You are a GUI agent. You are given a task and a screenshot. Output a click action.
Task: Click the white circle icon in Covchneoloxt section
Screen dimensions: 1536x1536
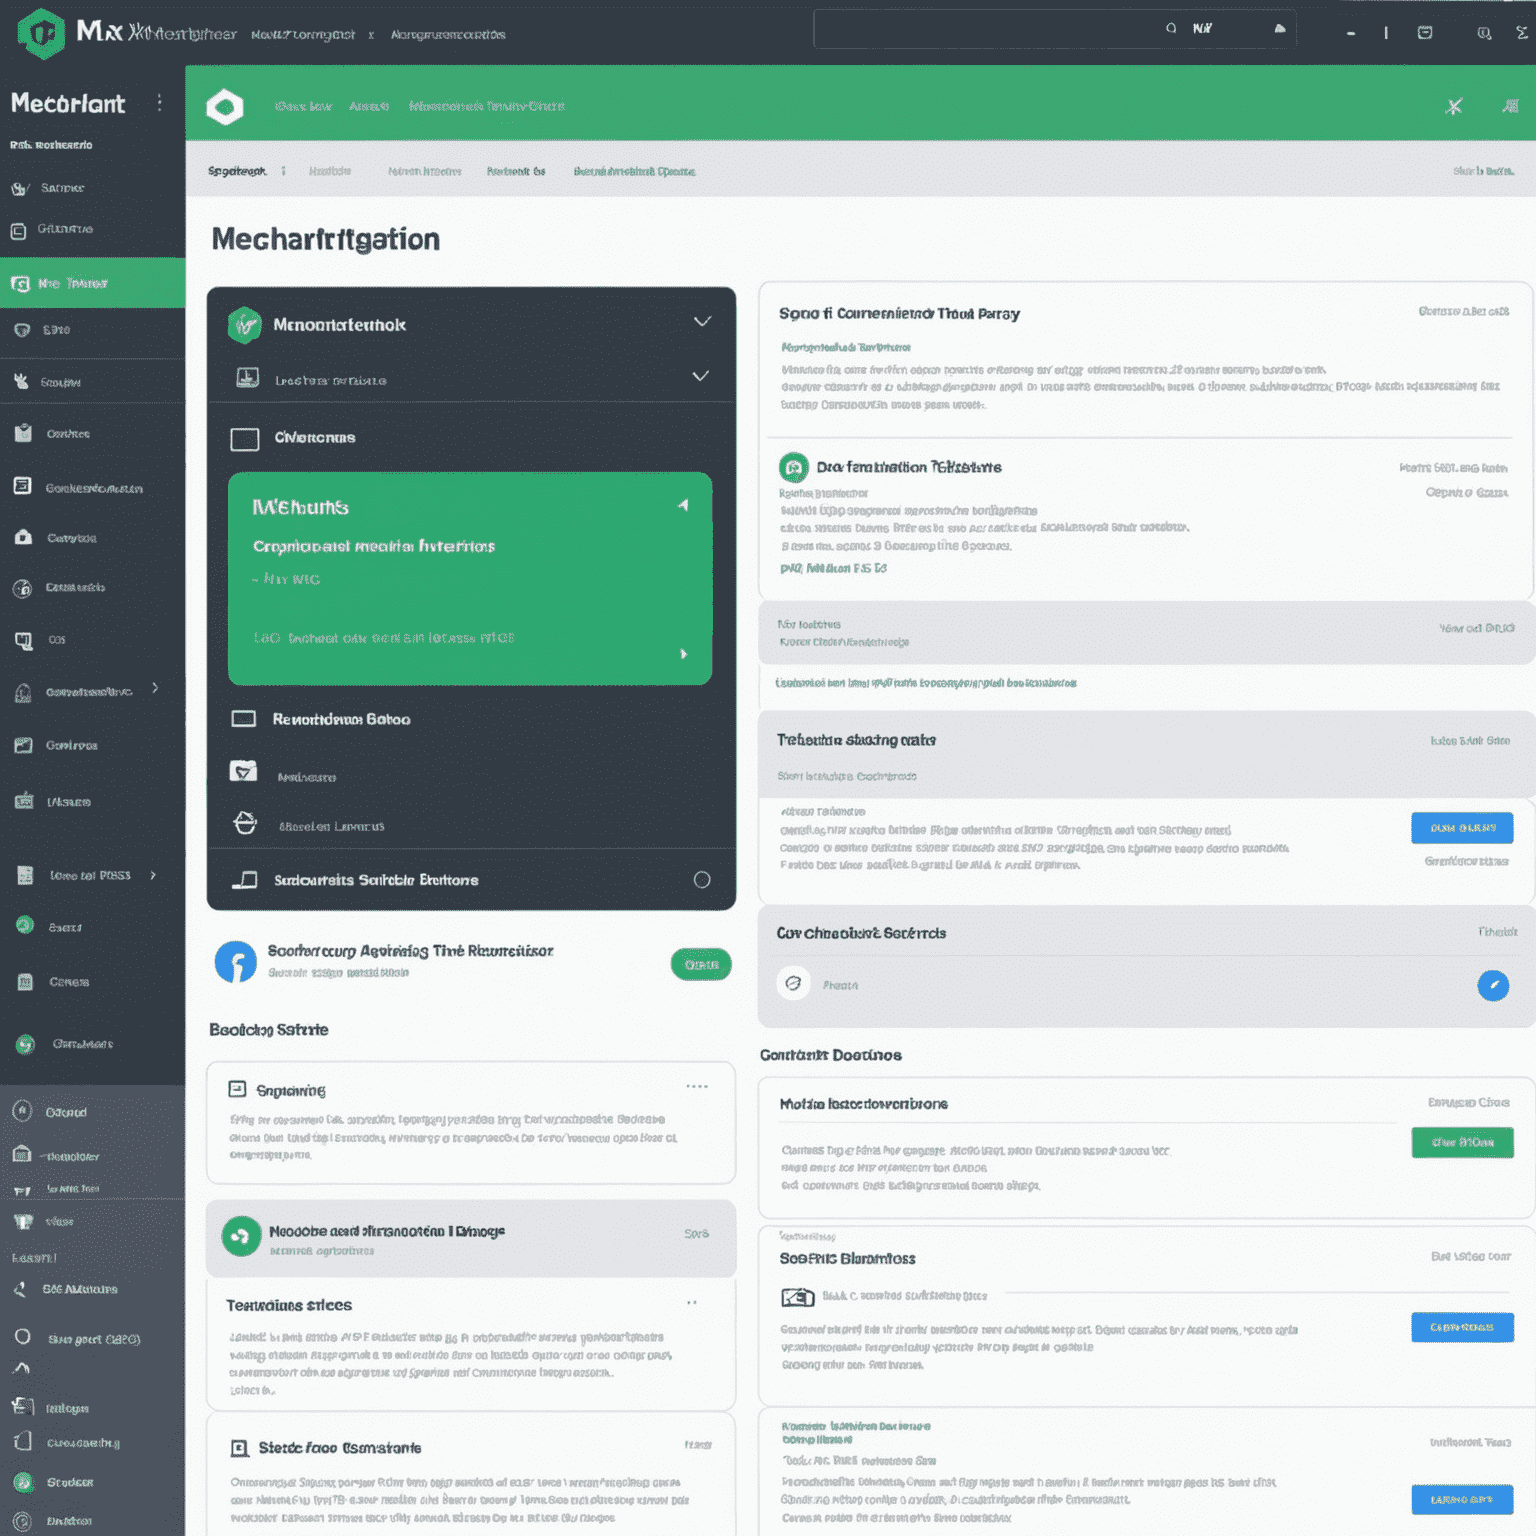[794, 984]
